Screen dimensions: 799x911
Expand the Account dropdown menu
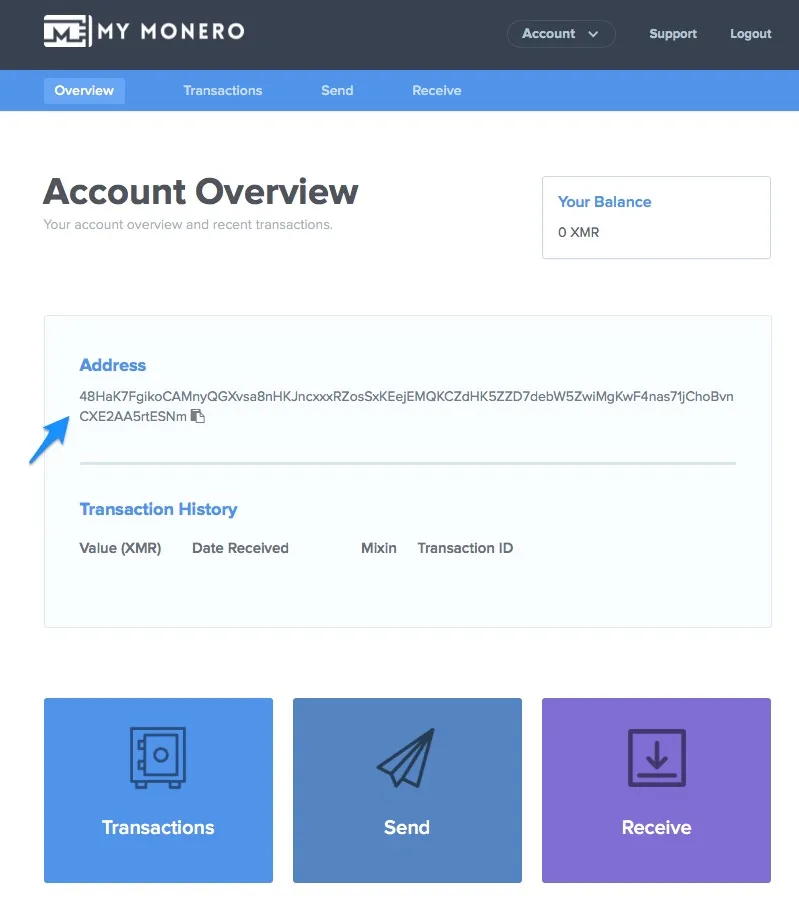[560, 34]
